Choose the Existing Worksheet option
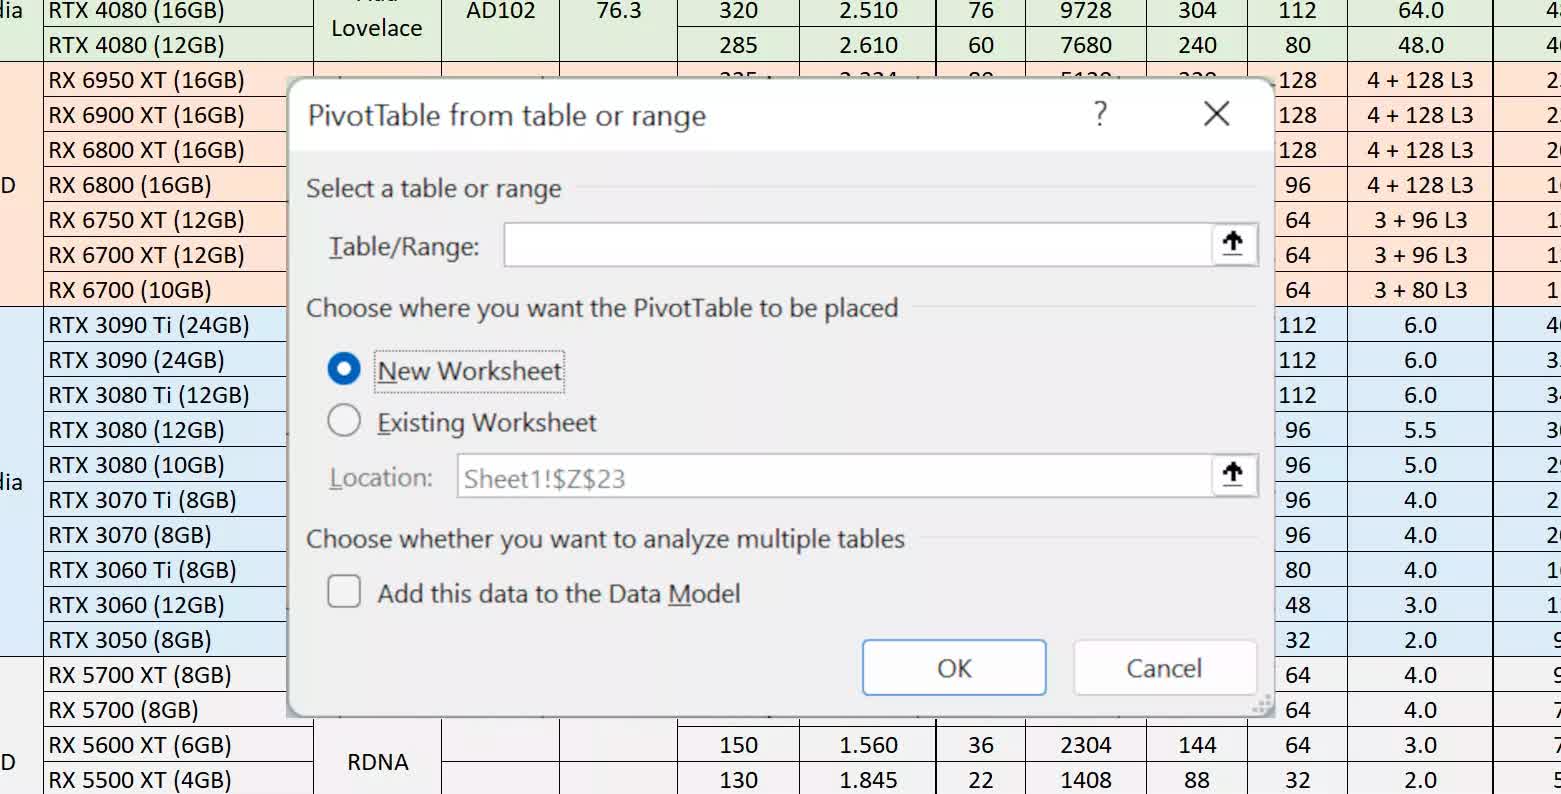This screenshot has height=794, width=1561. pos(344,421)
